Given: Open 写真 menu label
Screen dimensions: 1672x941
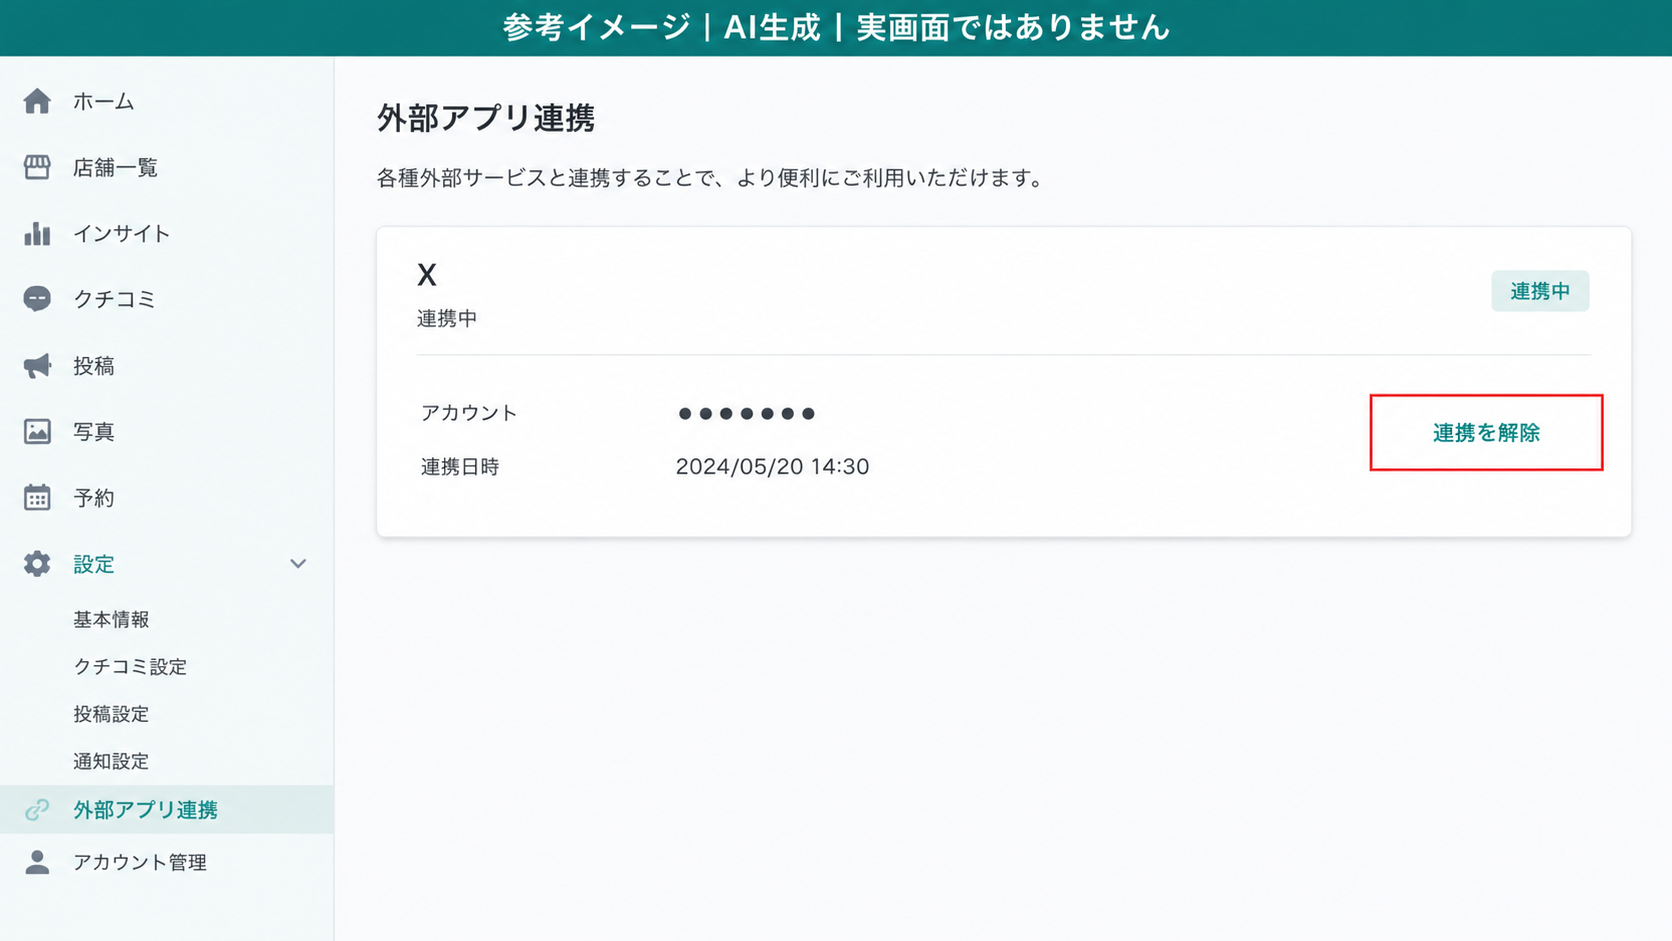Looking at the screenshot, I should pos(94,431).
